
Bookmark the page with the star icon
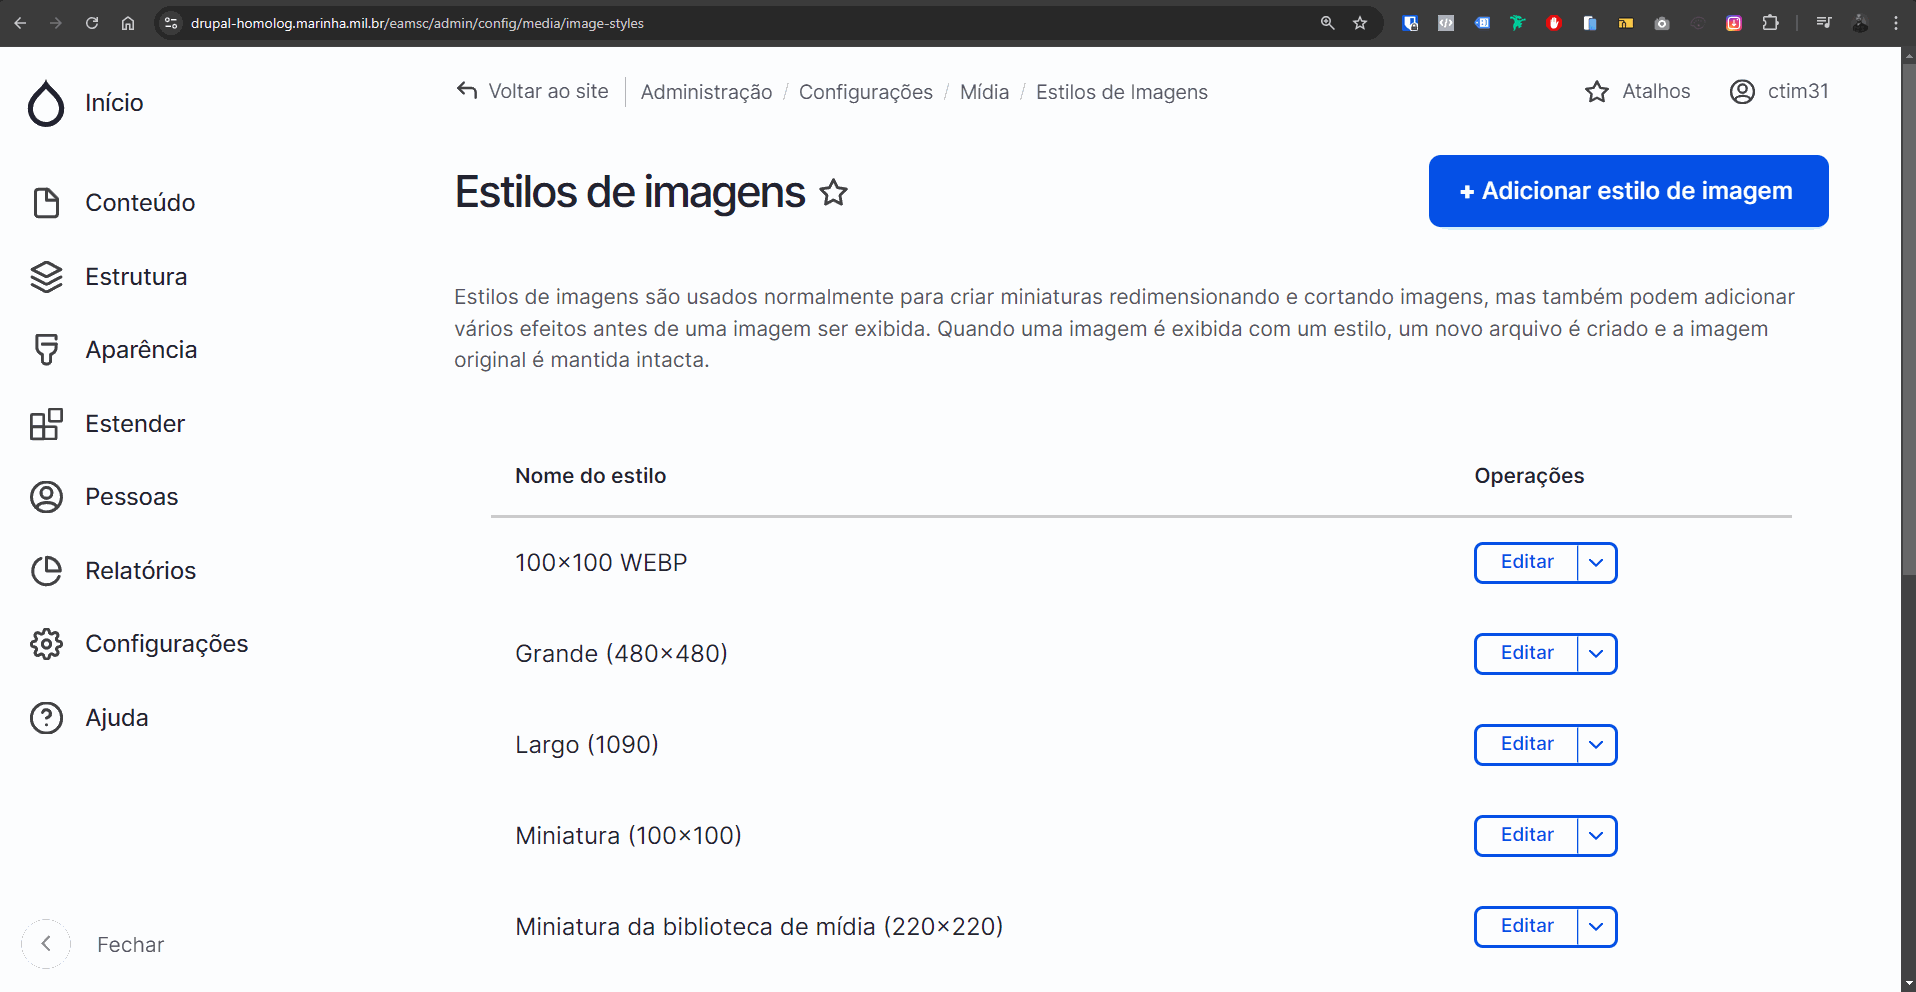(1360, 23)
